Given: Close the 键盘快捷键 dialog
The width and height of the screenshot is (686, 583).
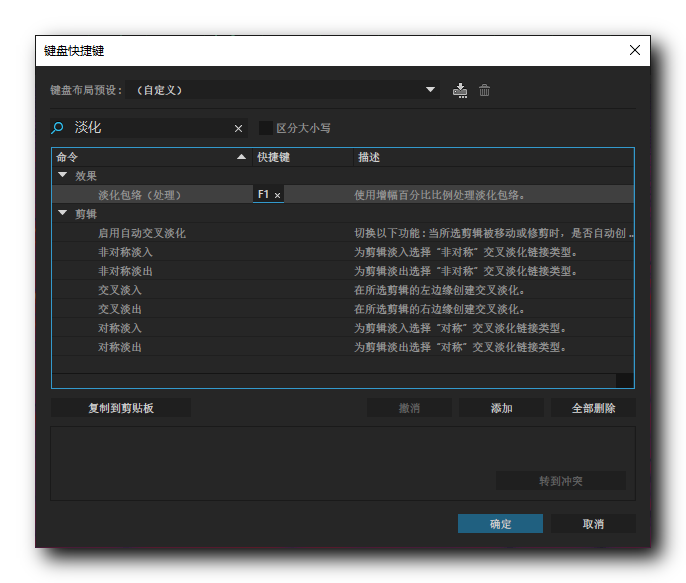Looking at the screenshot, I should point(635,50).
